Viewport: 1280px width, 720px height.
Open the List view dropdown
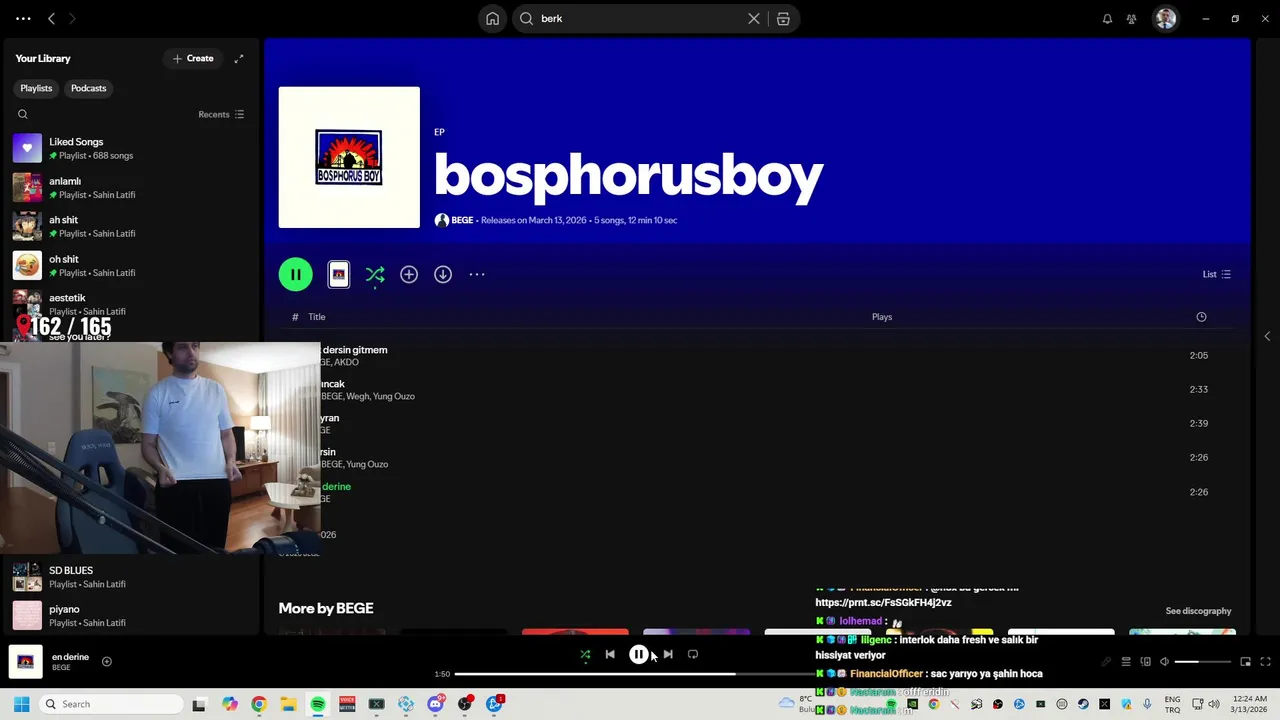click(1217, 274)
